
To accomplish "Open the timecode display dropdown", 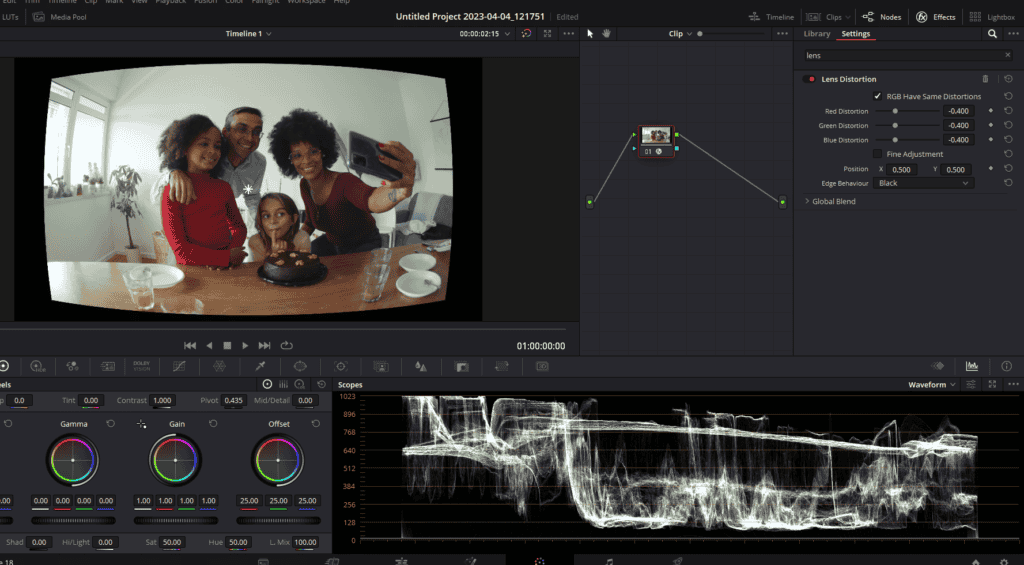I will pyautogui.click(x=507, y=34).
